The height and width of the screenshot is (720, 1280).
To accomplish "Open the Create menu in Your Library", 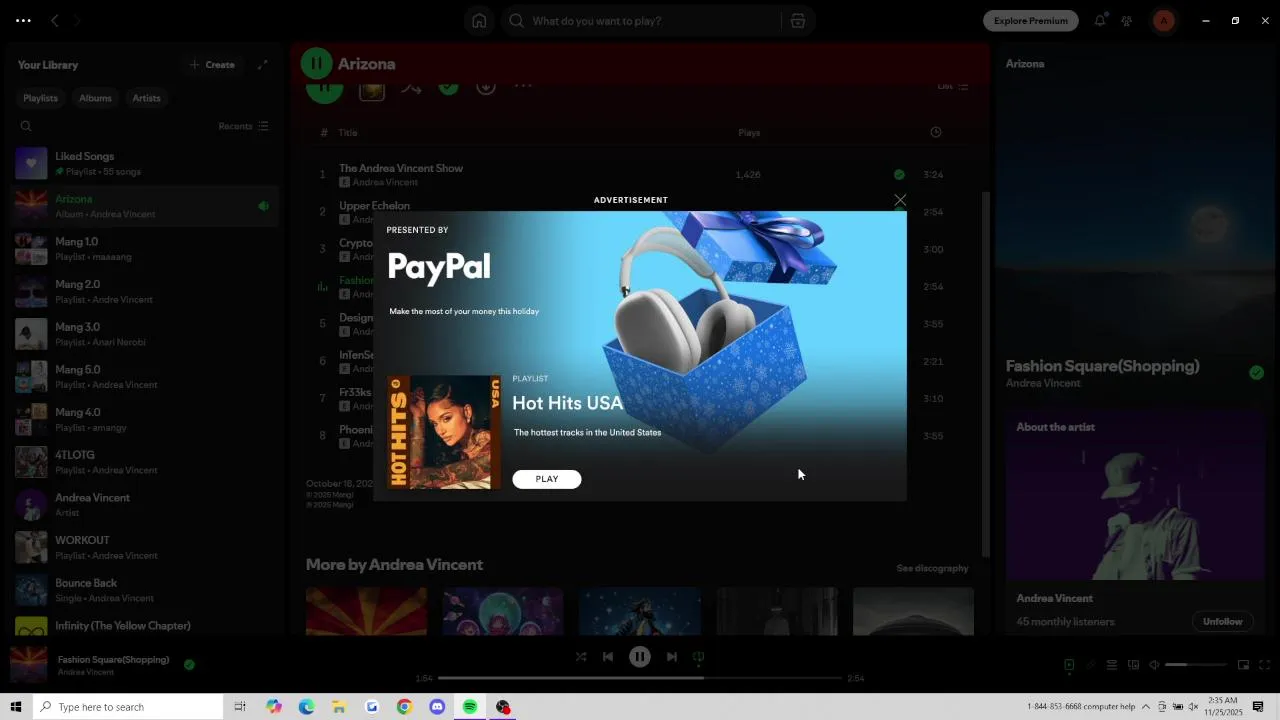I will tap(212, 65).
